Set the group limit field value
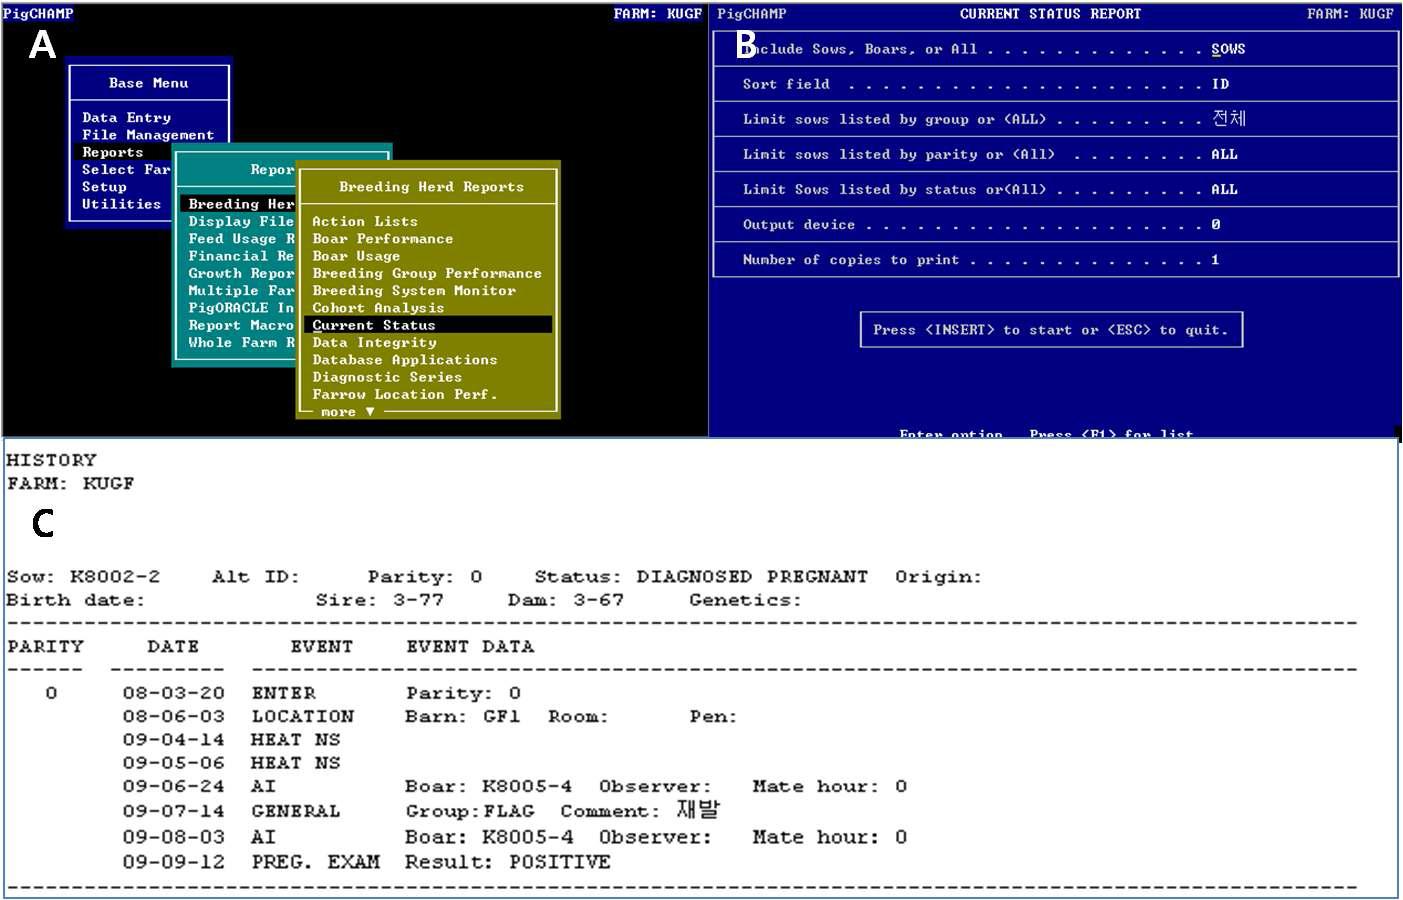Screen dimensions: 1403x900 [x=1229, y=118]
